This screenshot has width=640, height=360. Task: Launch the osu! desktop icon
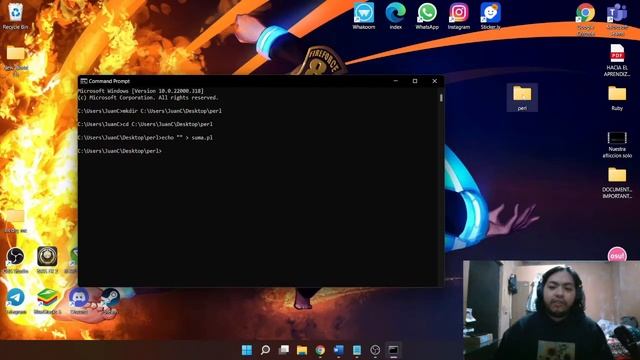tap(617, 254)
